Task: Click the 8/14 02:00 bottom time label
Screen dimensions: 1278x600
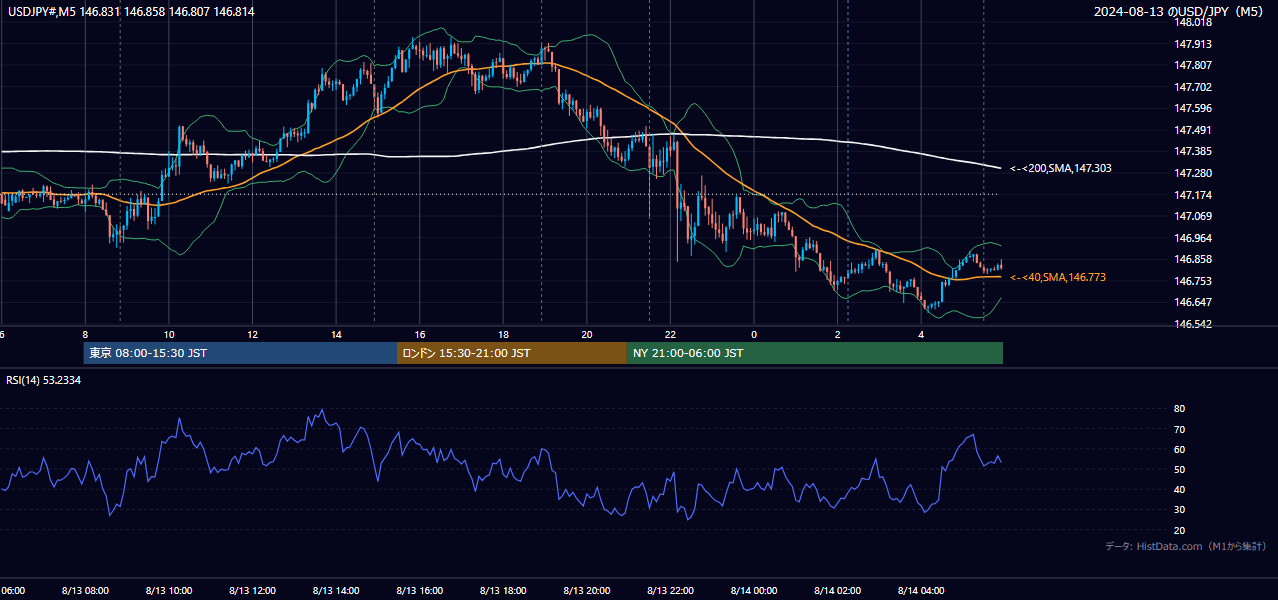Action: pyautogui.click(x=838, y=590)
